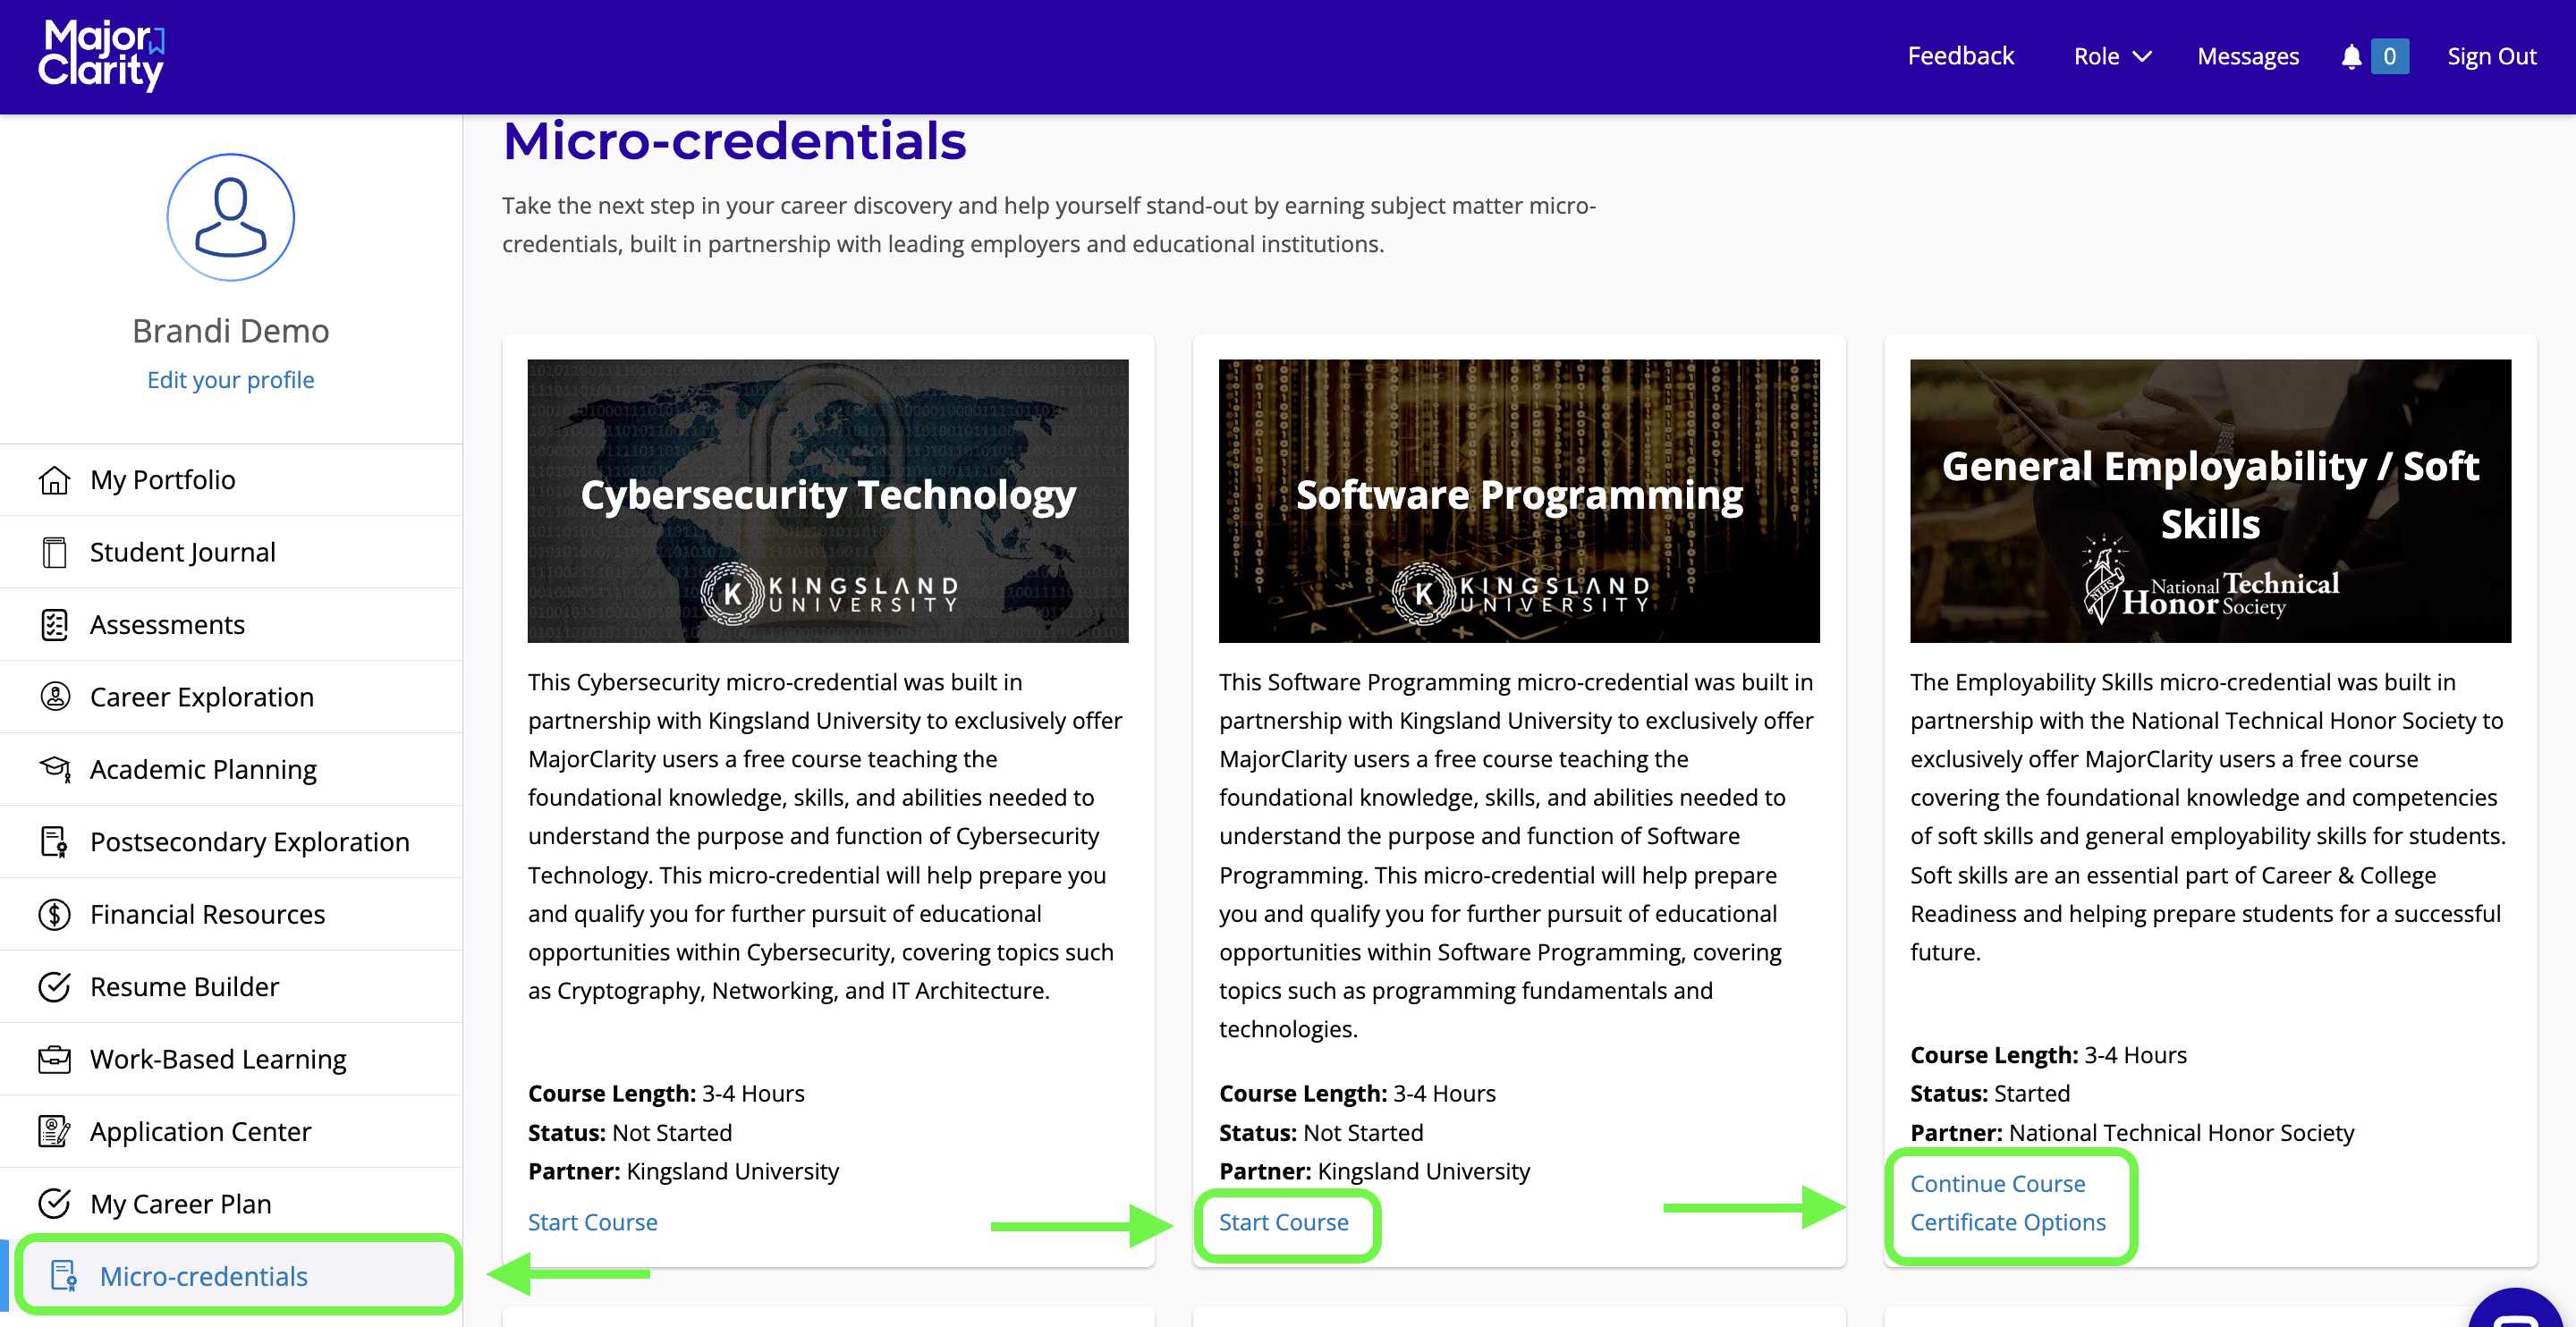Click the house icon beside My Portfolio

click(54, 480)
